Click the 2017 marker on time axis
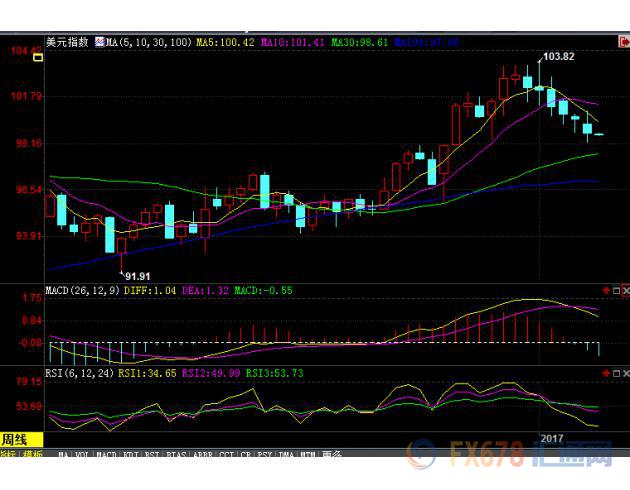The image size is (630, 490). [552, 439]
